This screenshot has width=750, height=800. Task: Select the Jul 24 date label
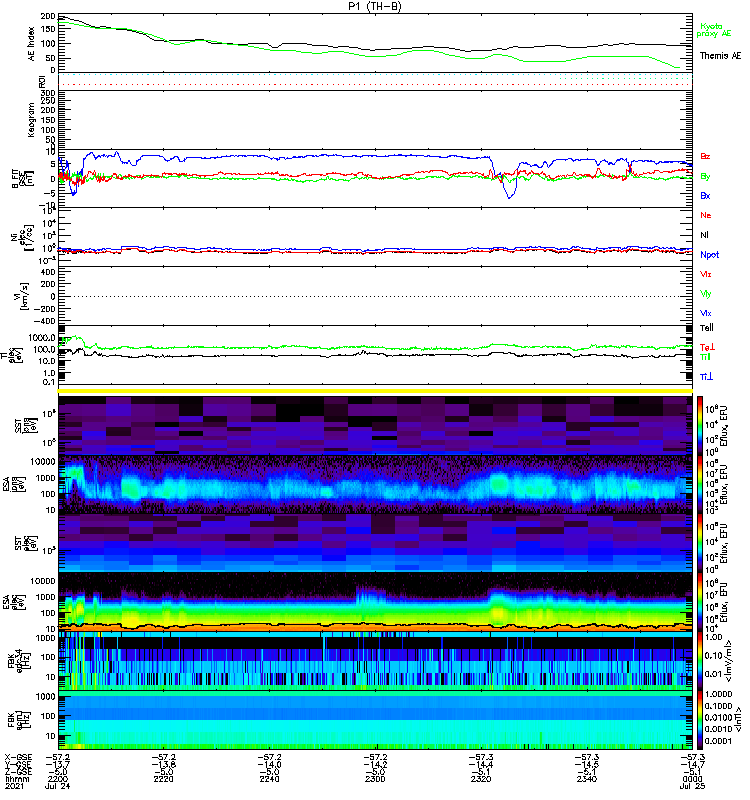pos(57,786)
